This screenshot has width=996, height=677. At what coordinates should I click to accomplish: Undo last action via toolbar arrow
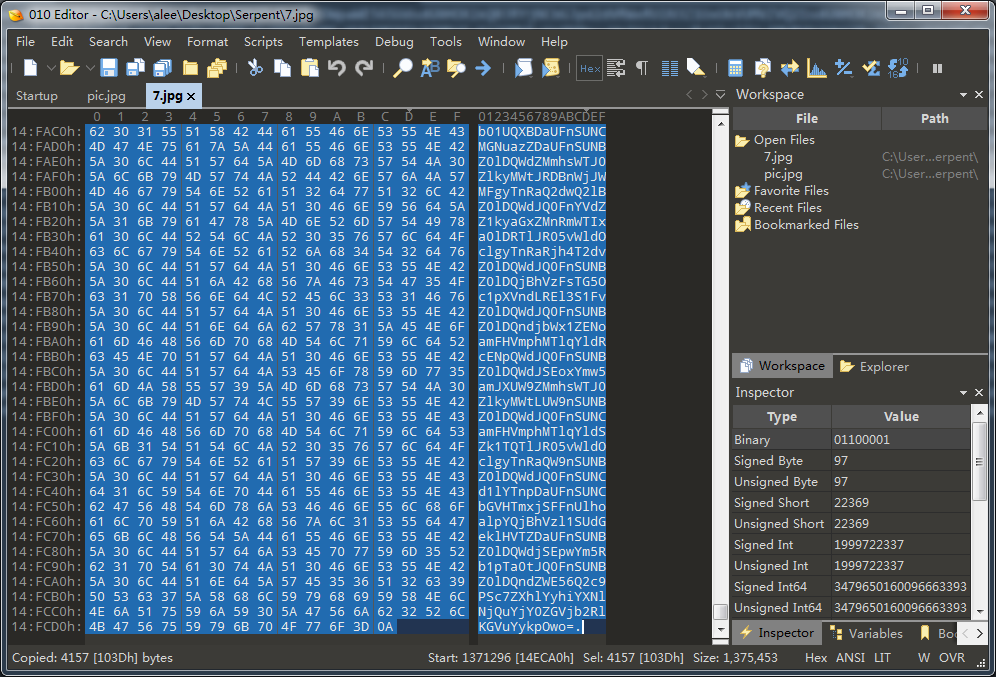(x=337, y=68)
